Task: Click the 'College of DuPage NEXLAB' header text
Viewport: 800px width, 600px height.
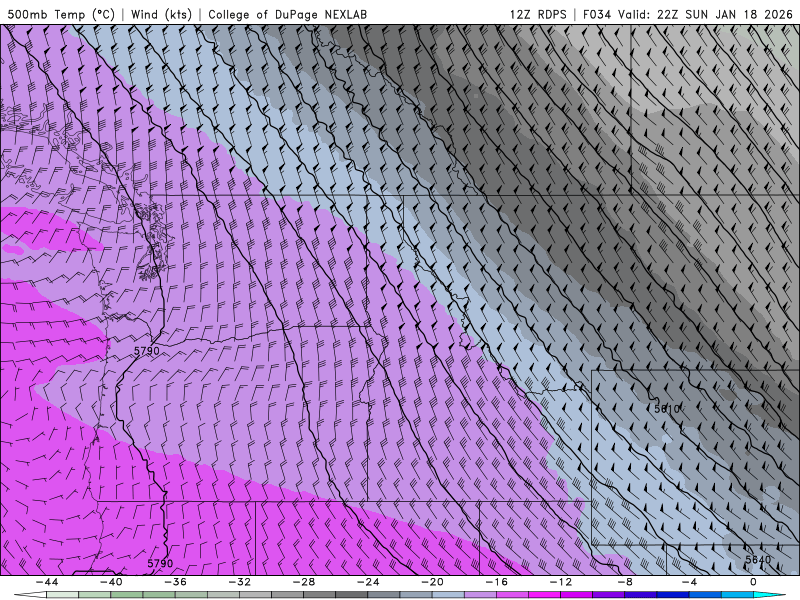Action: click(287, 14)
